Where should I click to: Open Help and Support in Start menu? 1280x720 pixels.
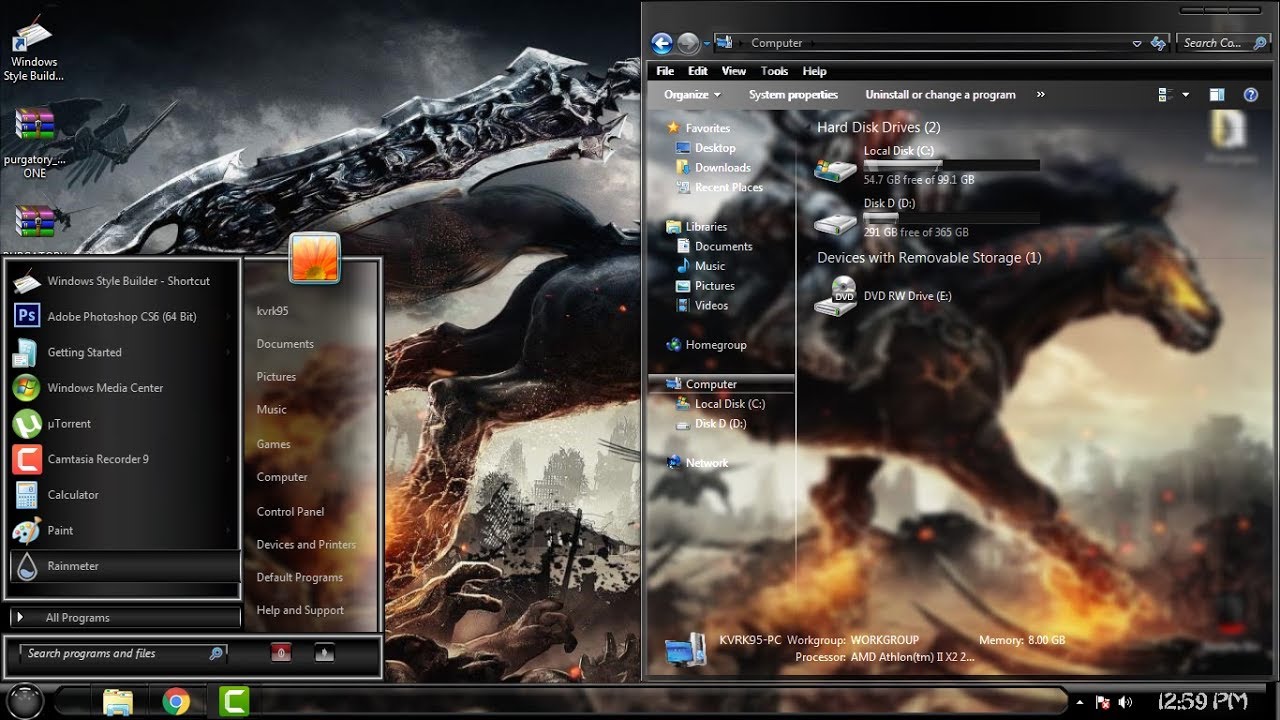coord(300,611)
